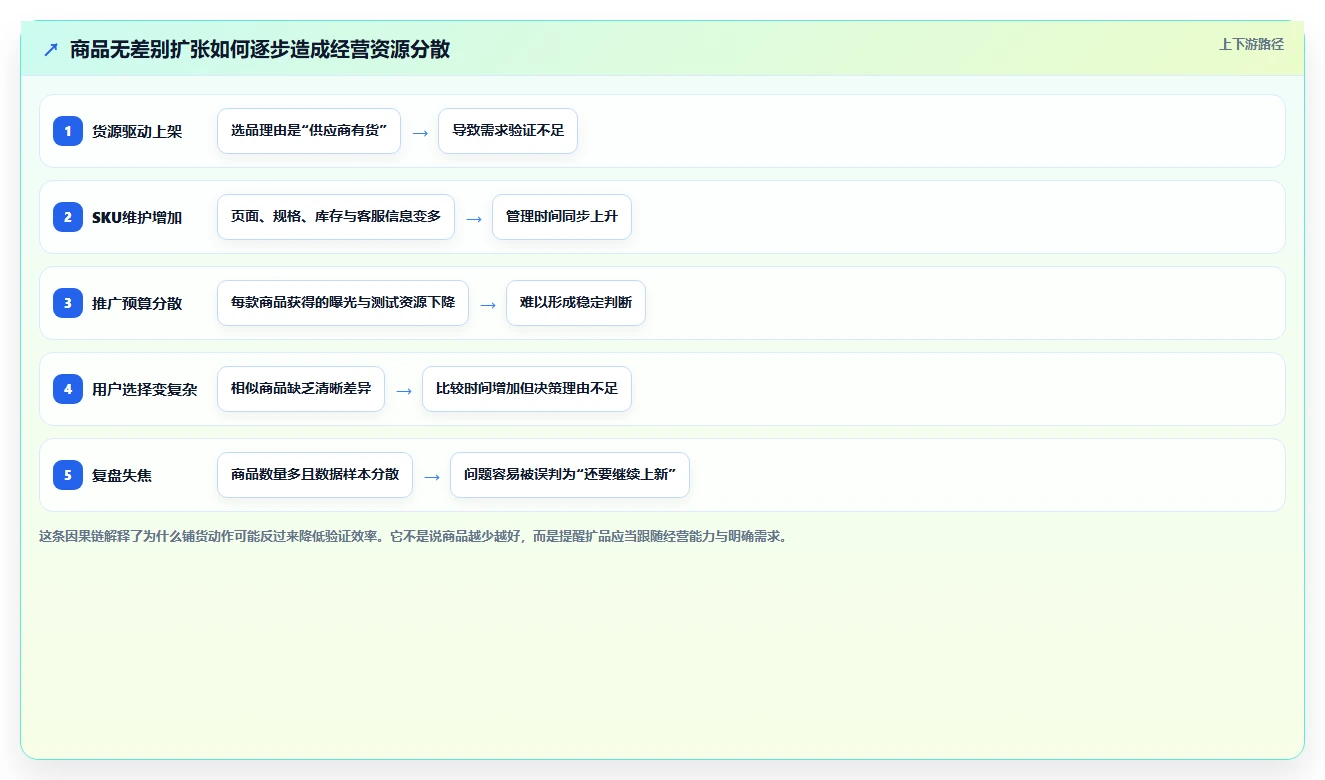
Task: Click the 管理时间同步上升 chip
Action: coord(562,217)
